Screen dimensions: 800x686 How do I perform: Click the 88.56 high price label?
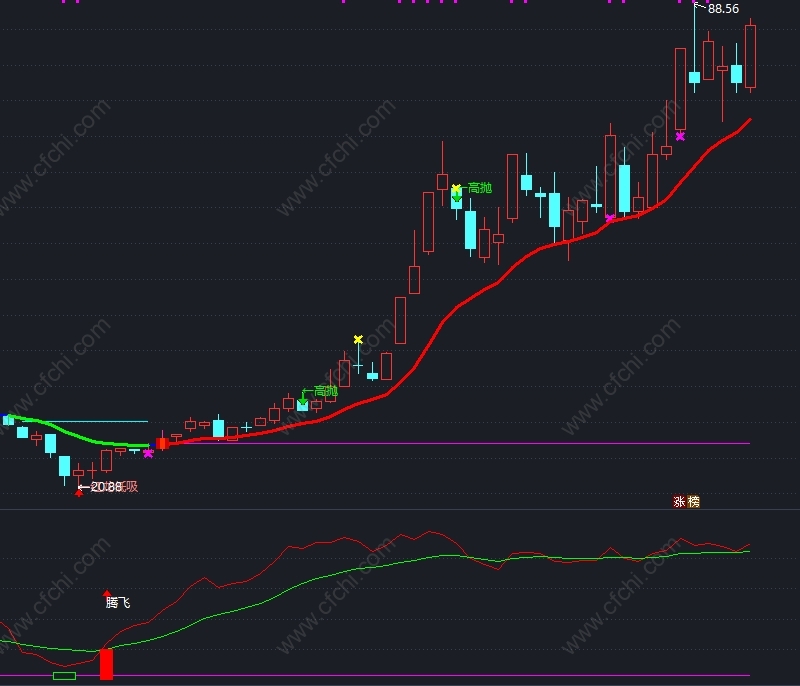pyautogui.click(x=723, y=9)
